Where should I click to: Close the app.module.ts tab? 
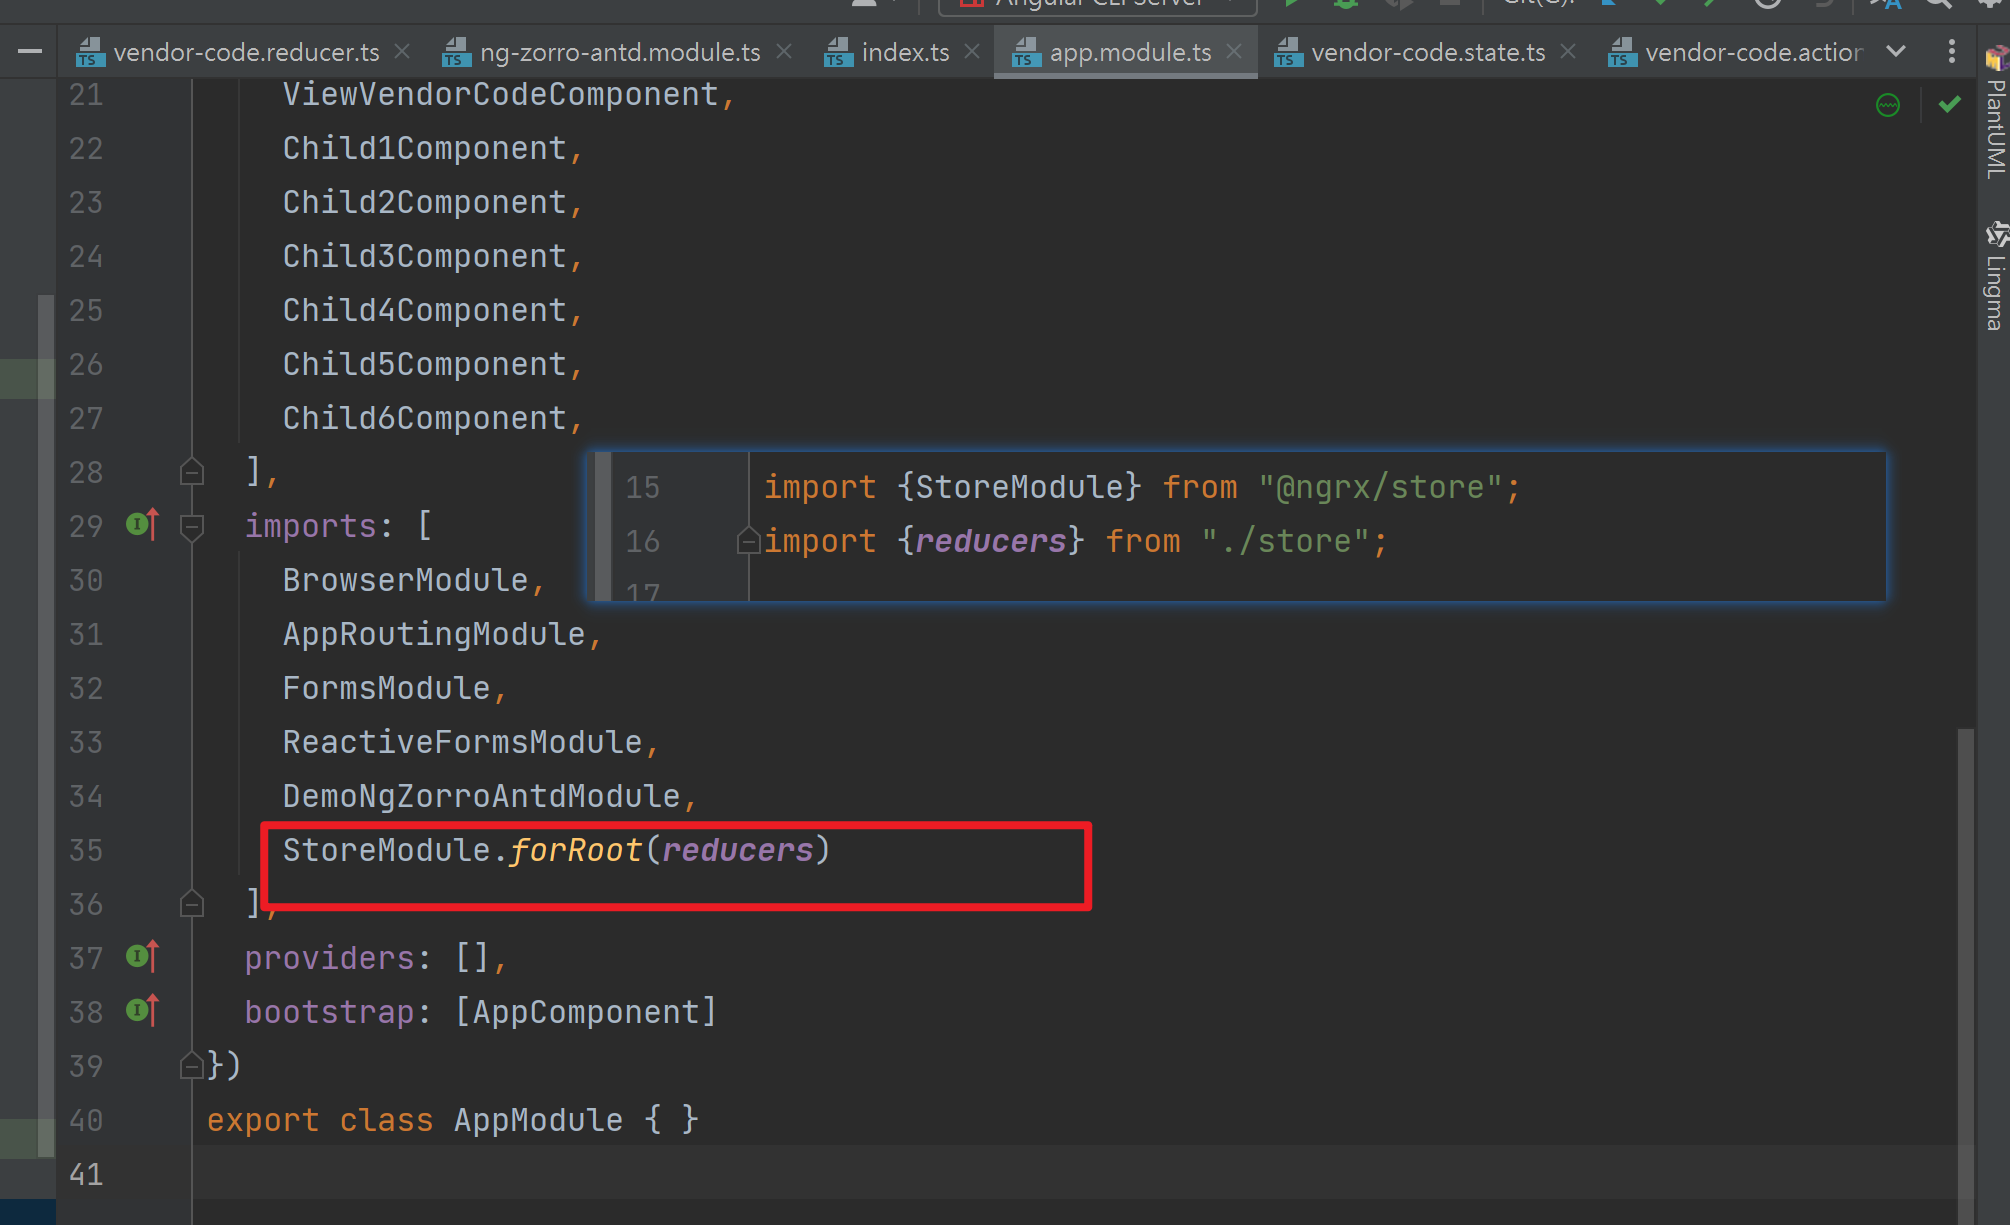coord(1235,51)
